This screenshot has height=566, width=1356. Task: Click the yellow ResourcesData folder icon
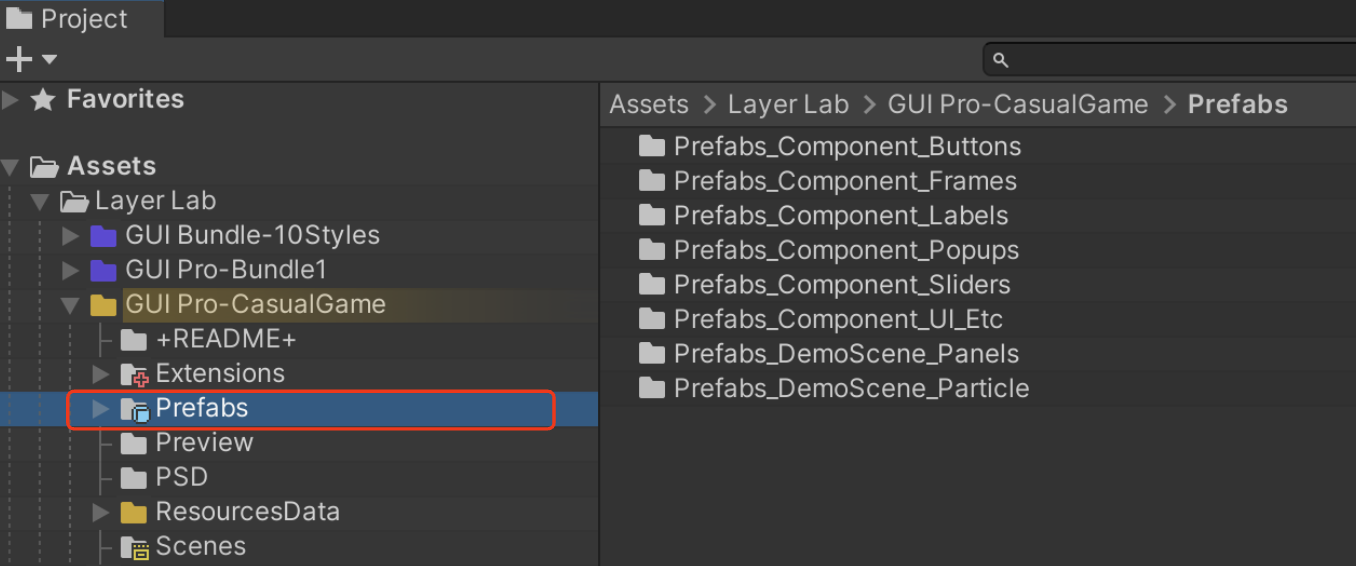(134, 513)
